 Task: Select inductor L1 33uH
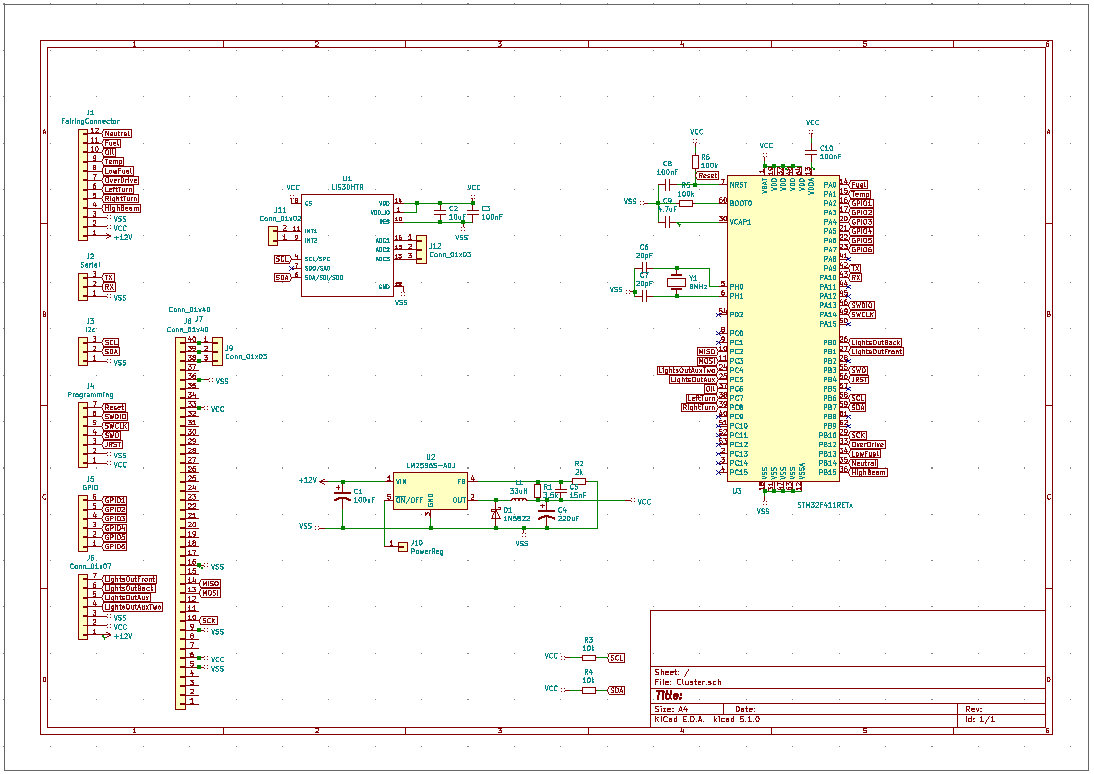click(518, 500)
